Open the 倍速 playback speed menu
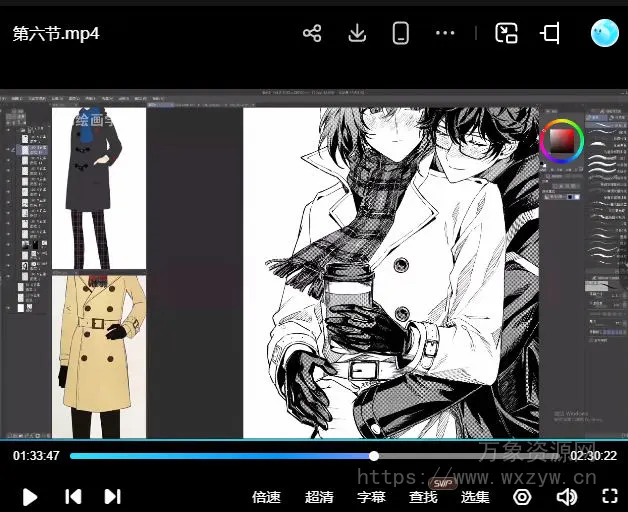 [x=266, y=497]
